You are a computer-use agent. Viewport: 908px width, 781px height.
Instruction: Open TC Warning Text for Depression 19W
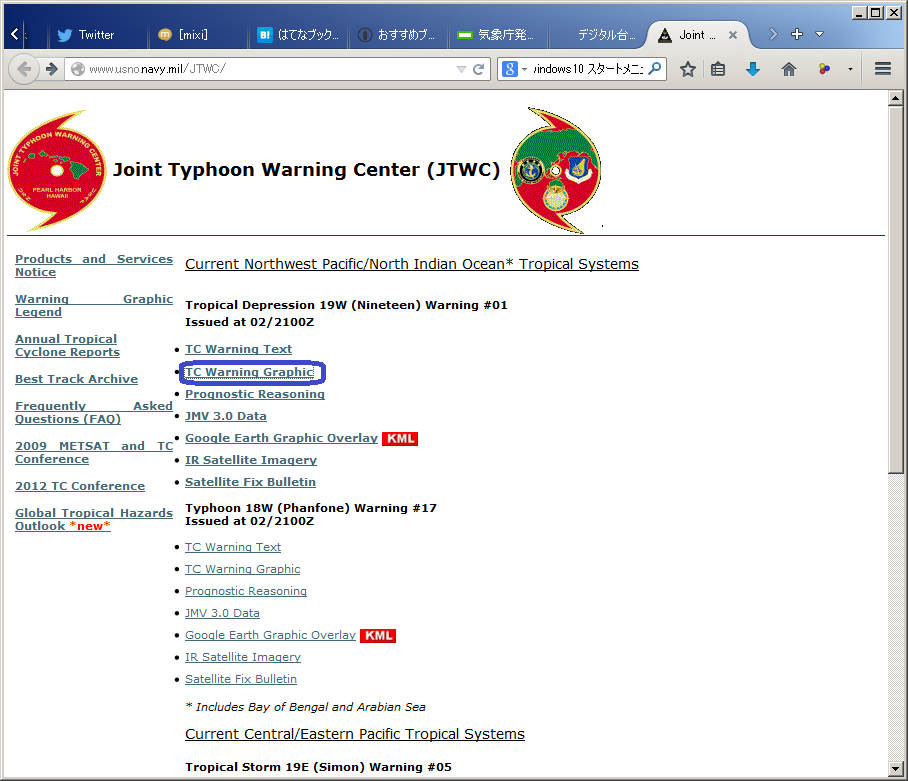pos(239,349)
